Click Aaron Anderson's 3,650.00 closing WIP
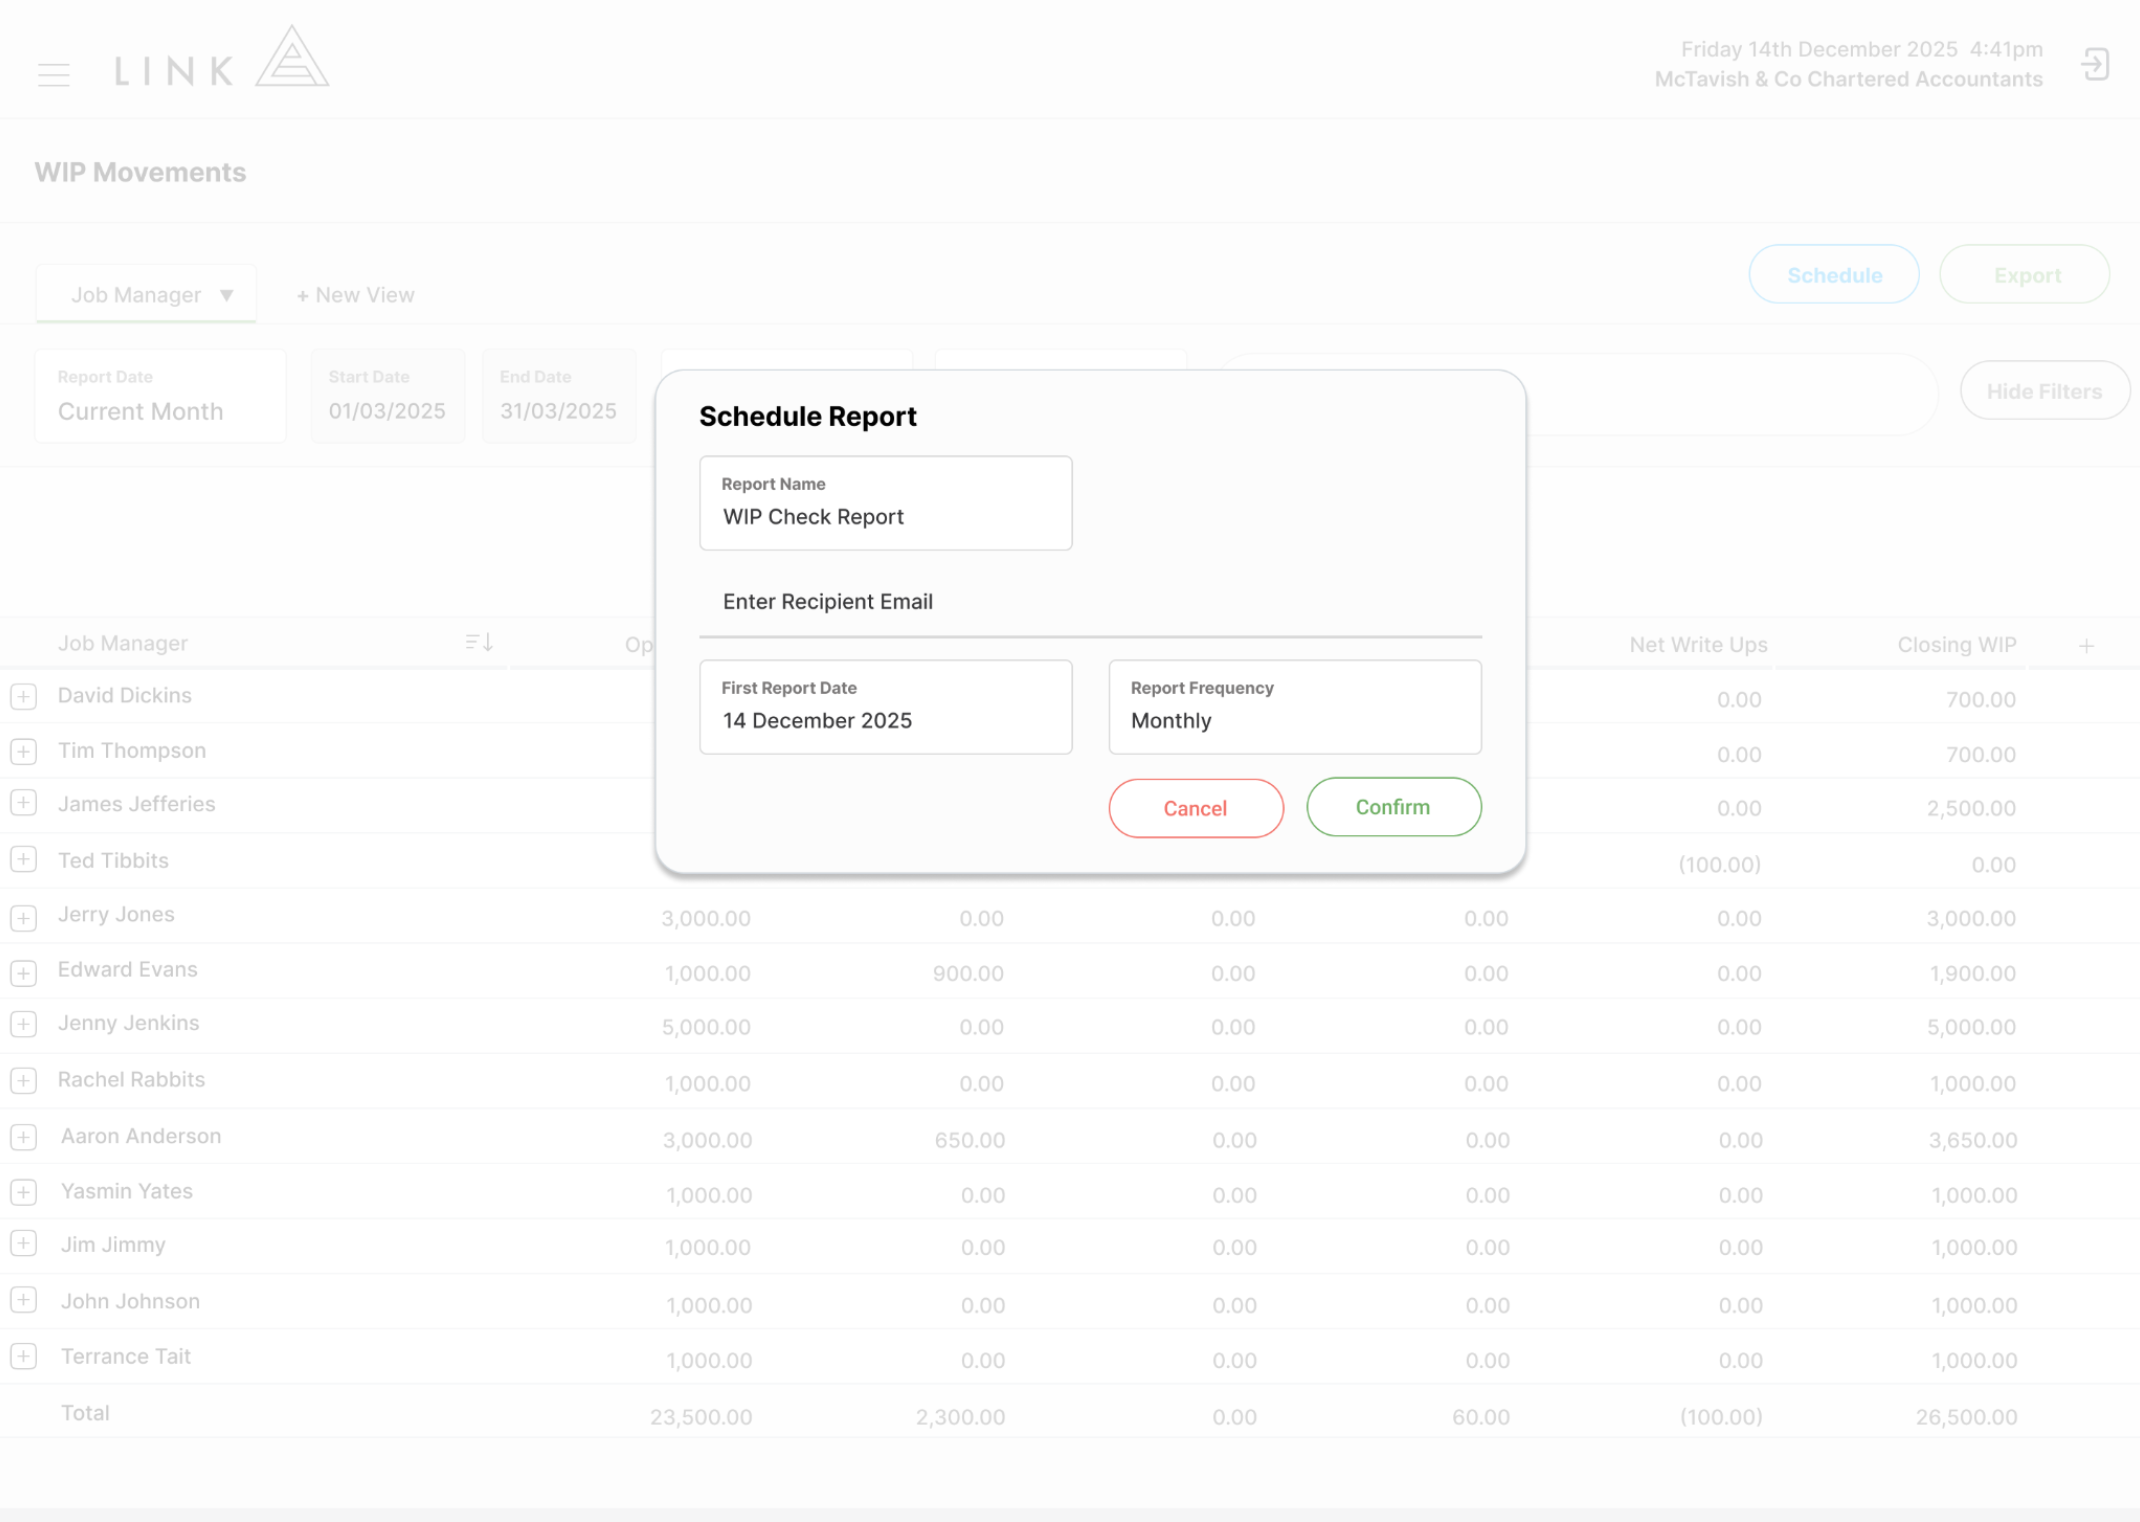Image resolution: width=2140 pixels, height=1522 pixels. click(x=1972, y=1140)
